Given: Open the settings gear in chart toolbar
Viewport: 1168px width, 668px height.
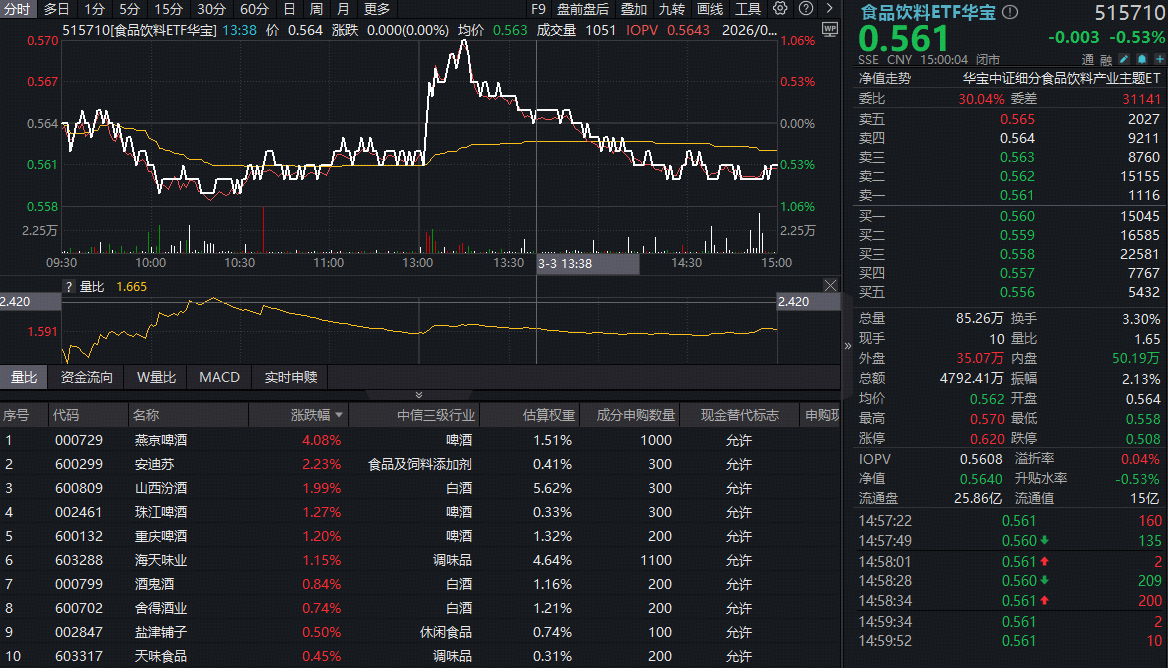Looking at the screenshot, I should tap(780, 9).
